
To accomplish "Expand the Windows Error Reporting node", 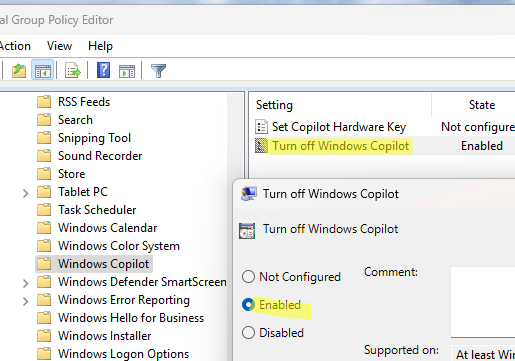I will click(25, 301).
